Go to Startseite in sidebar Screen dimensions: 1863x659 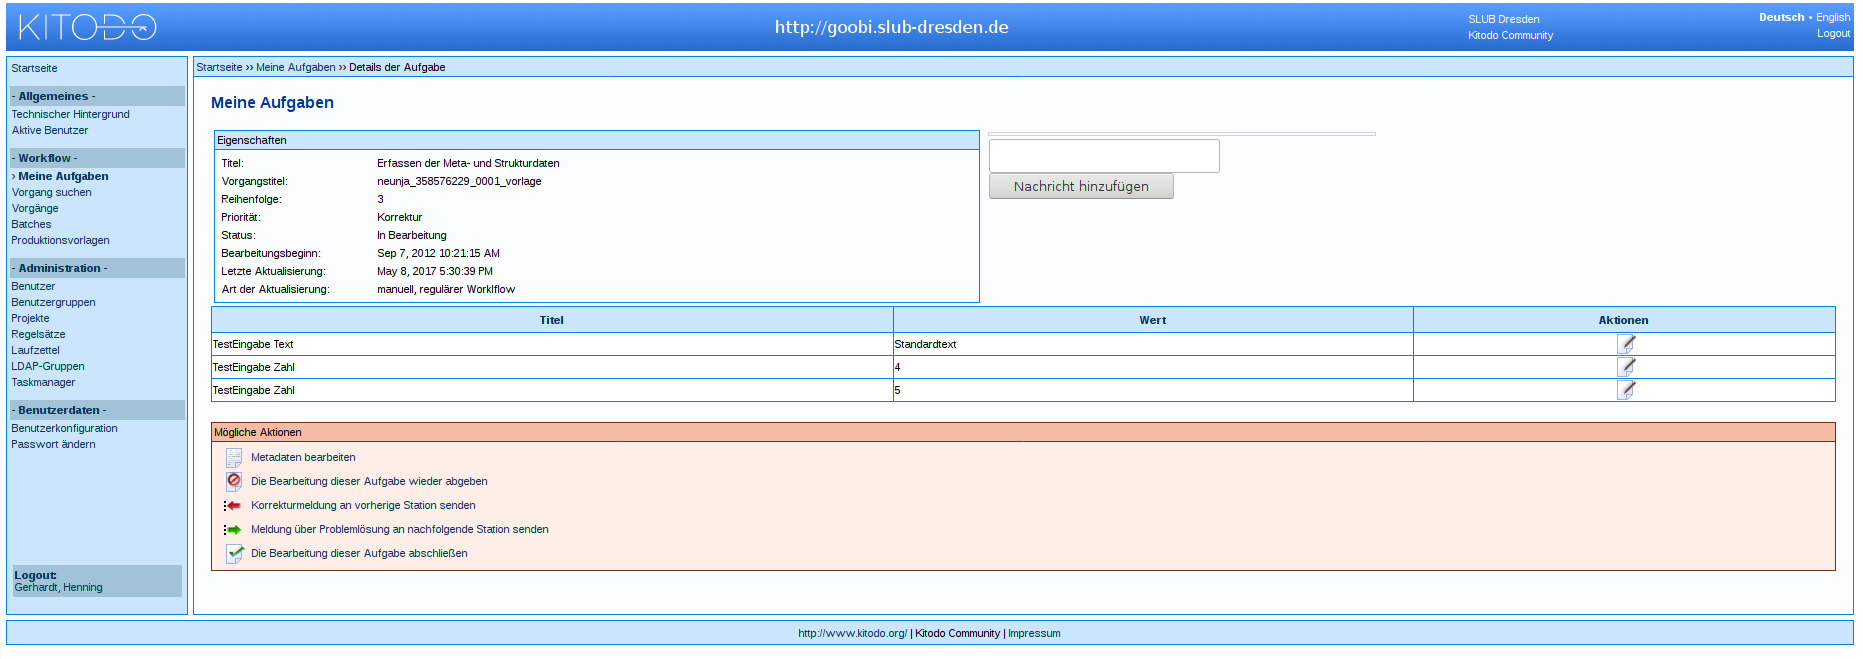coord(34,68)
